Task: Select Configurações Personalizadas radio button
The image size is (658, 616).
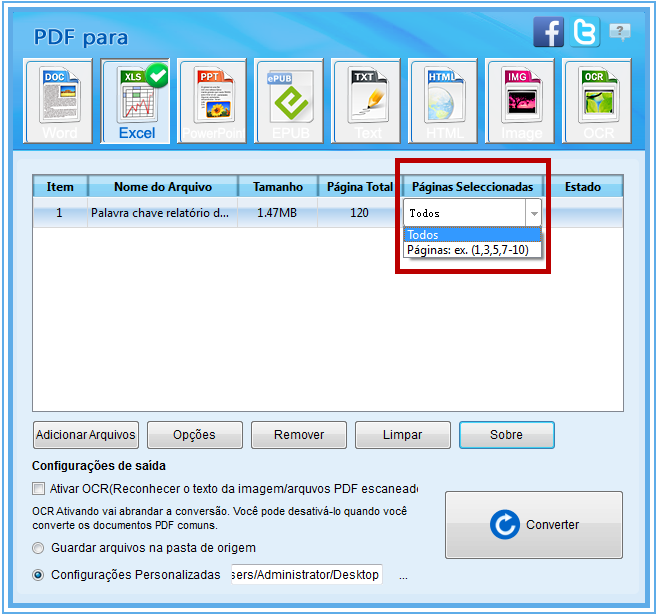Action: click(38, 575)
